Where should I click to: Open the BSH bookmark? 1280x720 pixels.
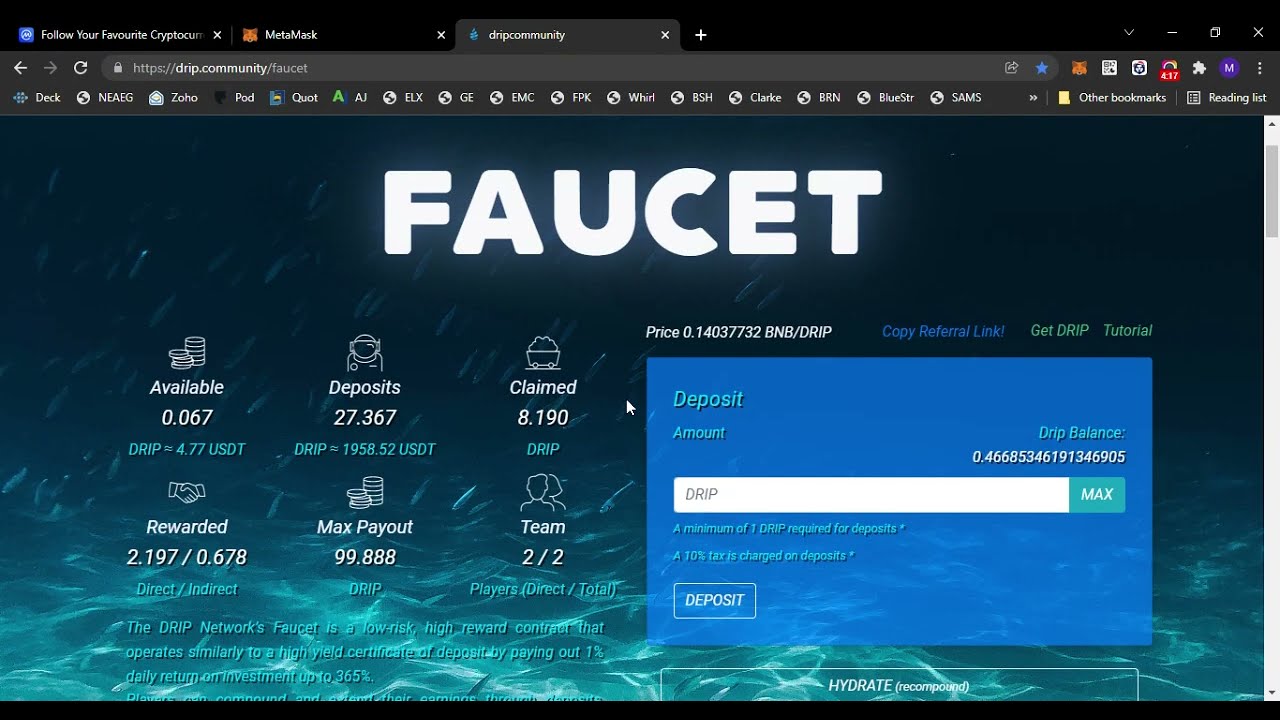click(x=692, y=98)
